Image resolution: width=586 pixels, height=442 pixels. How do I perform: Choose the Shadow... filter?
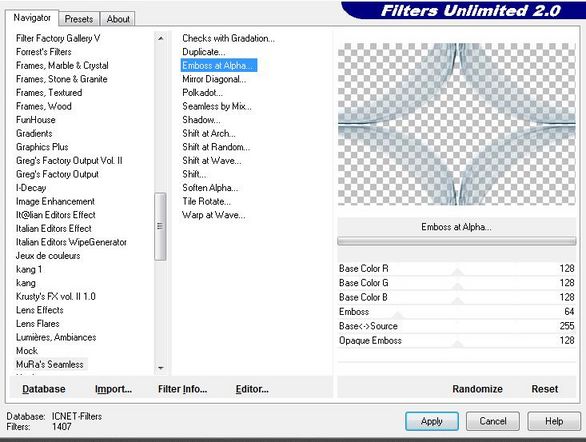click(x=201, y=120)
